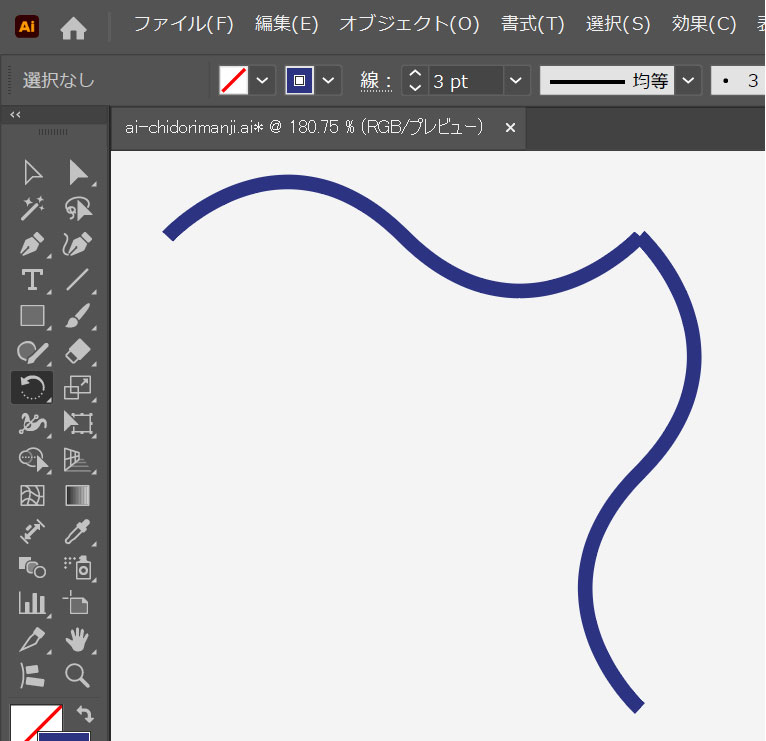Click the Edit Toolbar flag icon
The image size is (766, 741).
pos(32,676)
